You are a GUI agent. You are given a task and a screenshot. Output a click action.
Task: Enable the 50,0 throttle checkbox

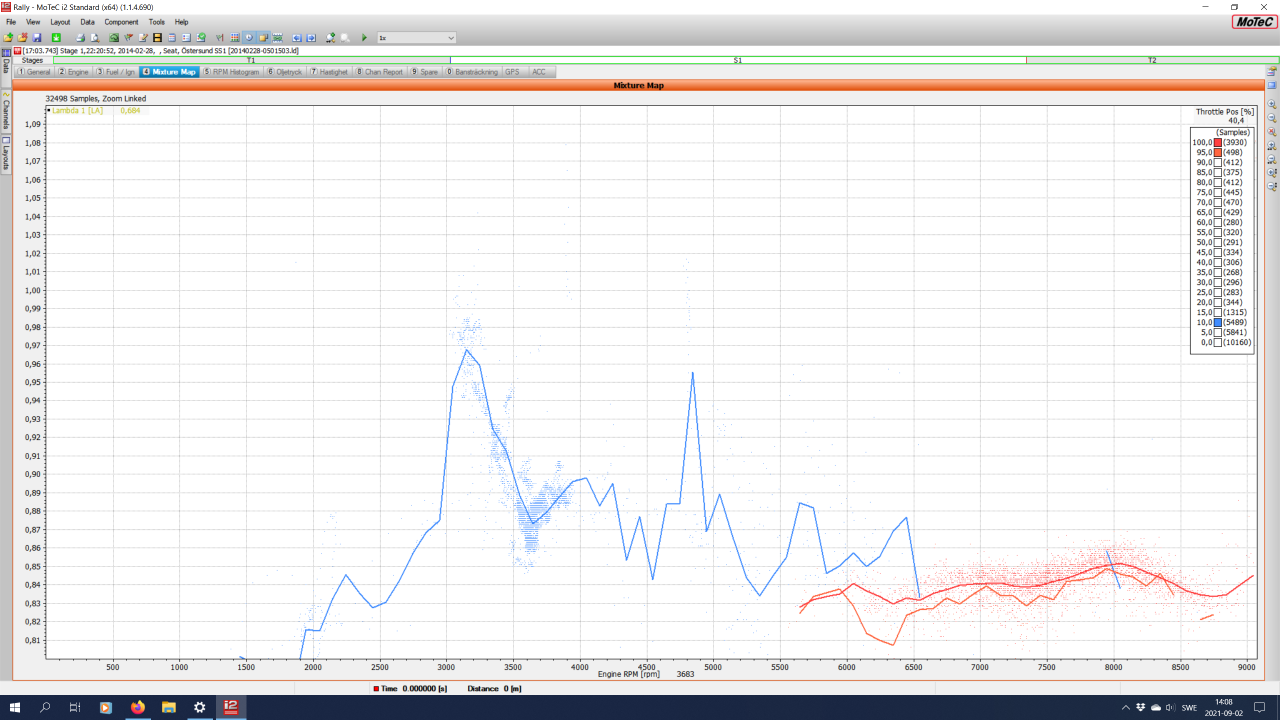(1217, 242)
